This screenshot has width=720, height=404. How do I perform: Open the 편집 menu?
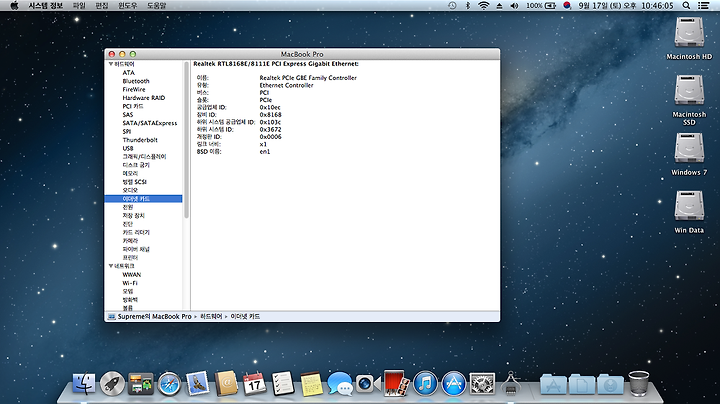tap(101, 6)
